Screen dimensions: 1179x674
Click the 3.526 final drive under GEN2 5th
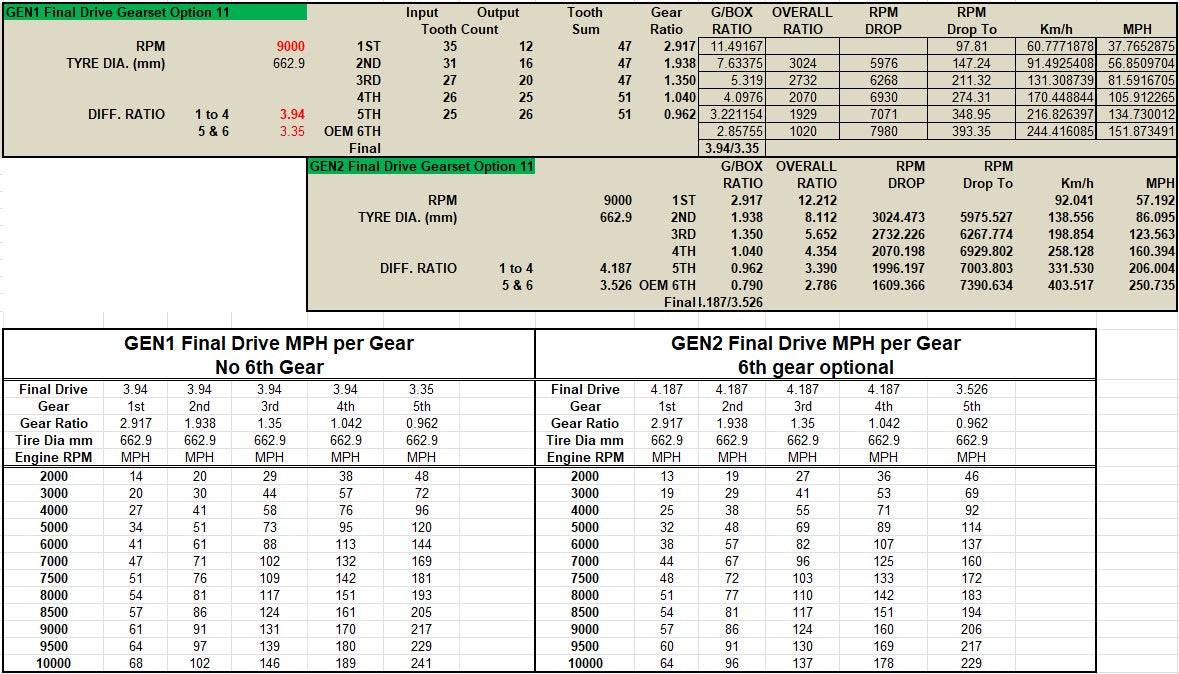click(971, 390)
